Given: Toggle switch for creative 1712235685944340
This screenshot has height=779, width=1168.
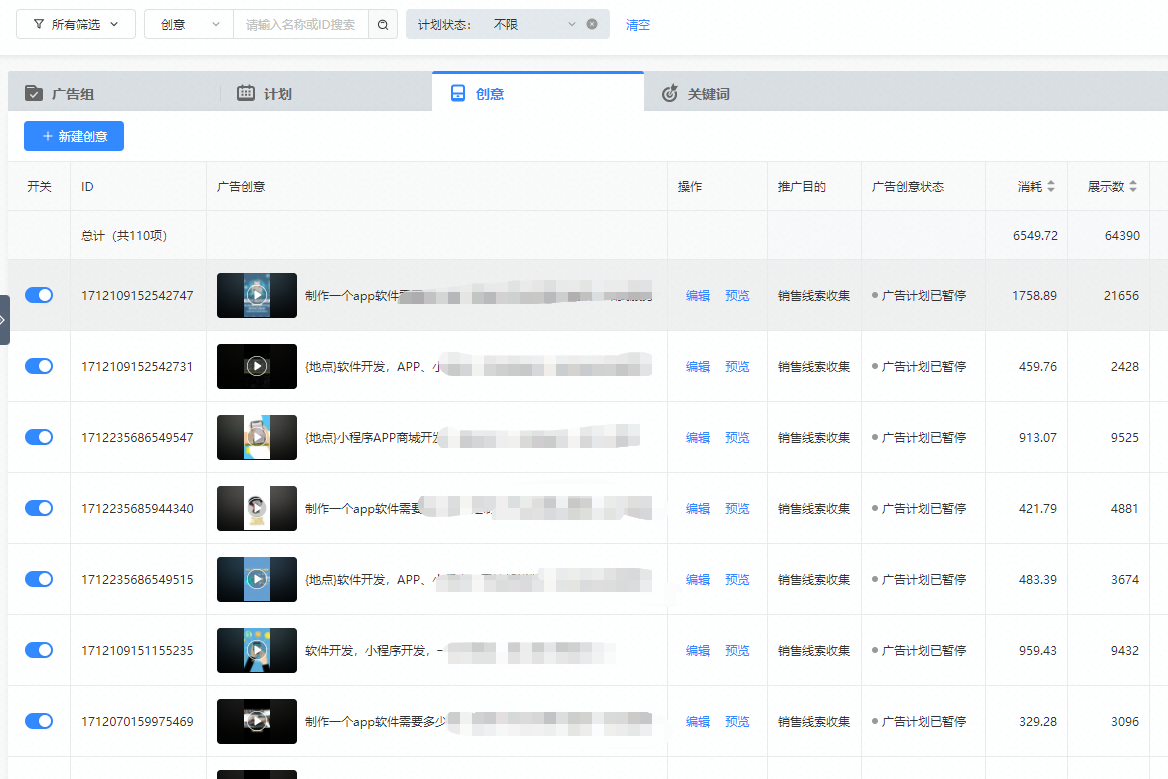Looking at the screenshot, I should click(x=39, y=508).
